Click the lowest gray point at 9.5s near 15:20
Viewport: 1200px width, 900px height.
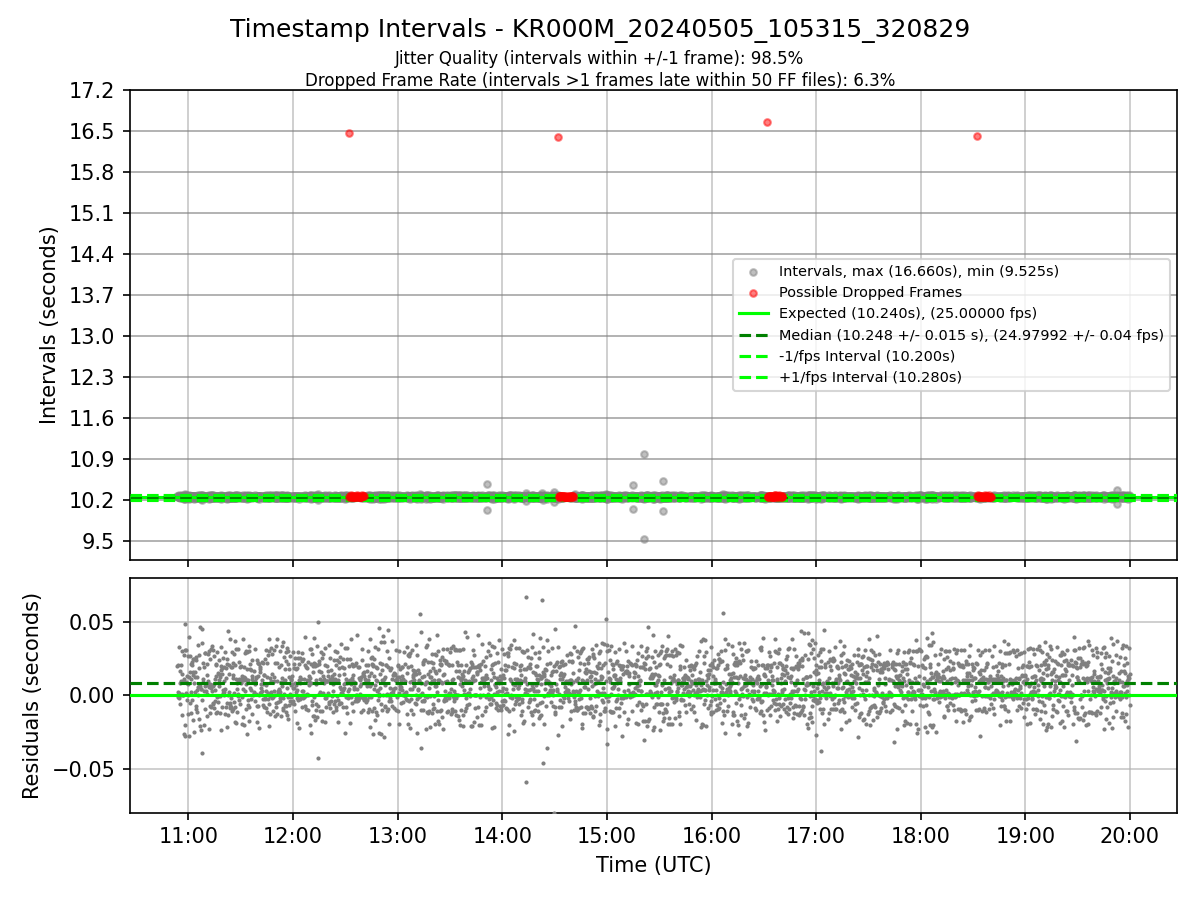(x=644, y=539)
